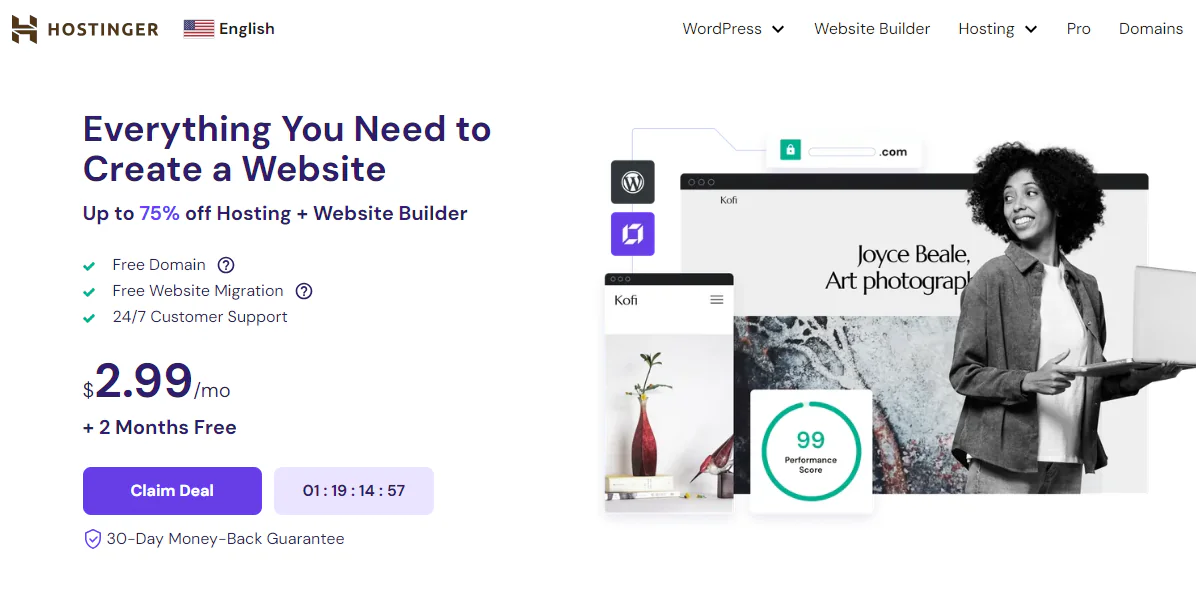The width and height of the screenshot is (1196, 606).
Task: Click the WordPress logo tile
Action: click(x=632, y=182)
